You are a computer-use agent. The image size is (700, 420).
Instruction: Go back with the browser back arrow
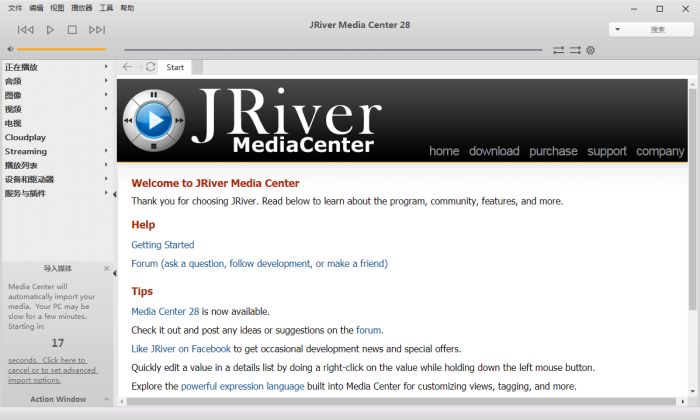(x=127, y=67)
